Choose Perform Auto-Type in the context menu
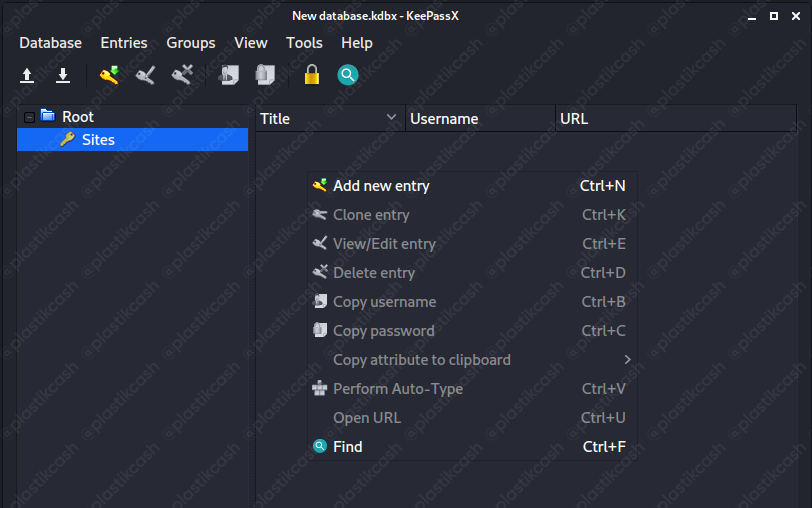Image resolution: width=812 pixels, height=508 pixels. [472, 389]
